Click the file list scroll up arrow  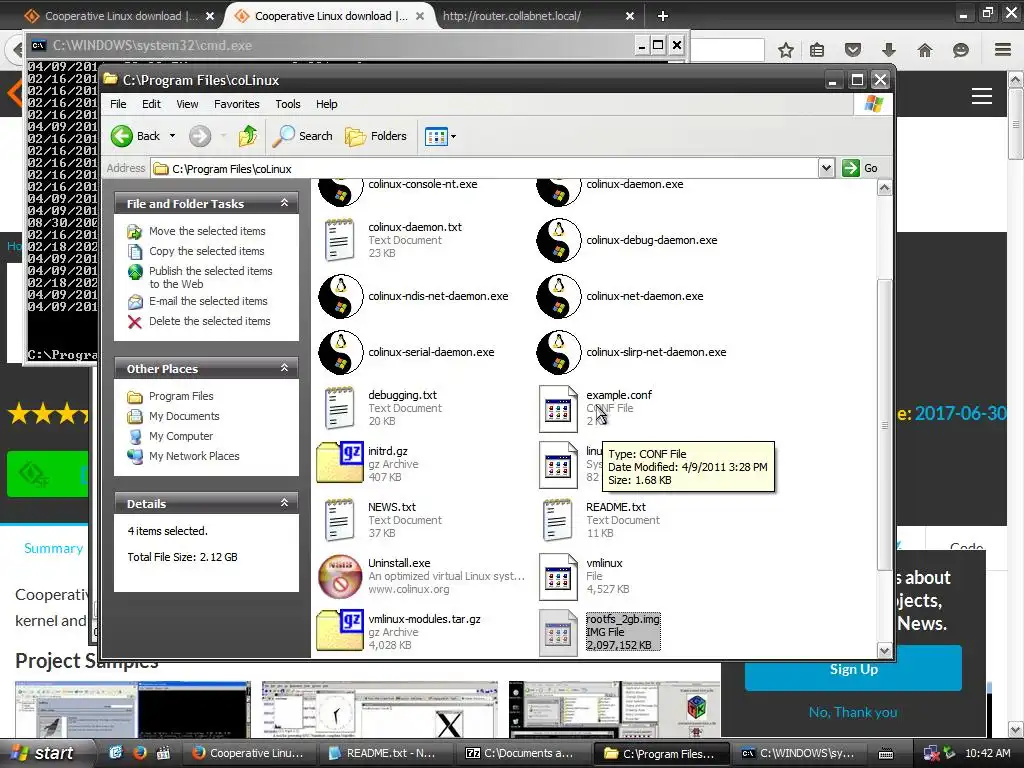coord(884,188)
